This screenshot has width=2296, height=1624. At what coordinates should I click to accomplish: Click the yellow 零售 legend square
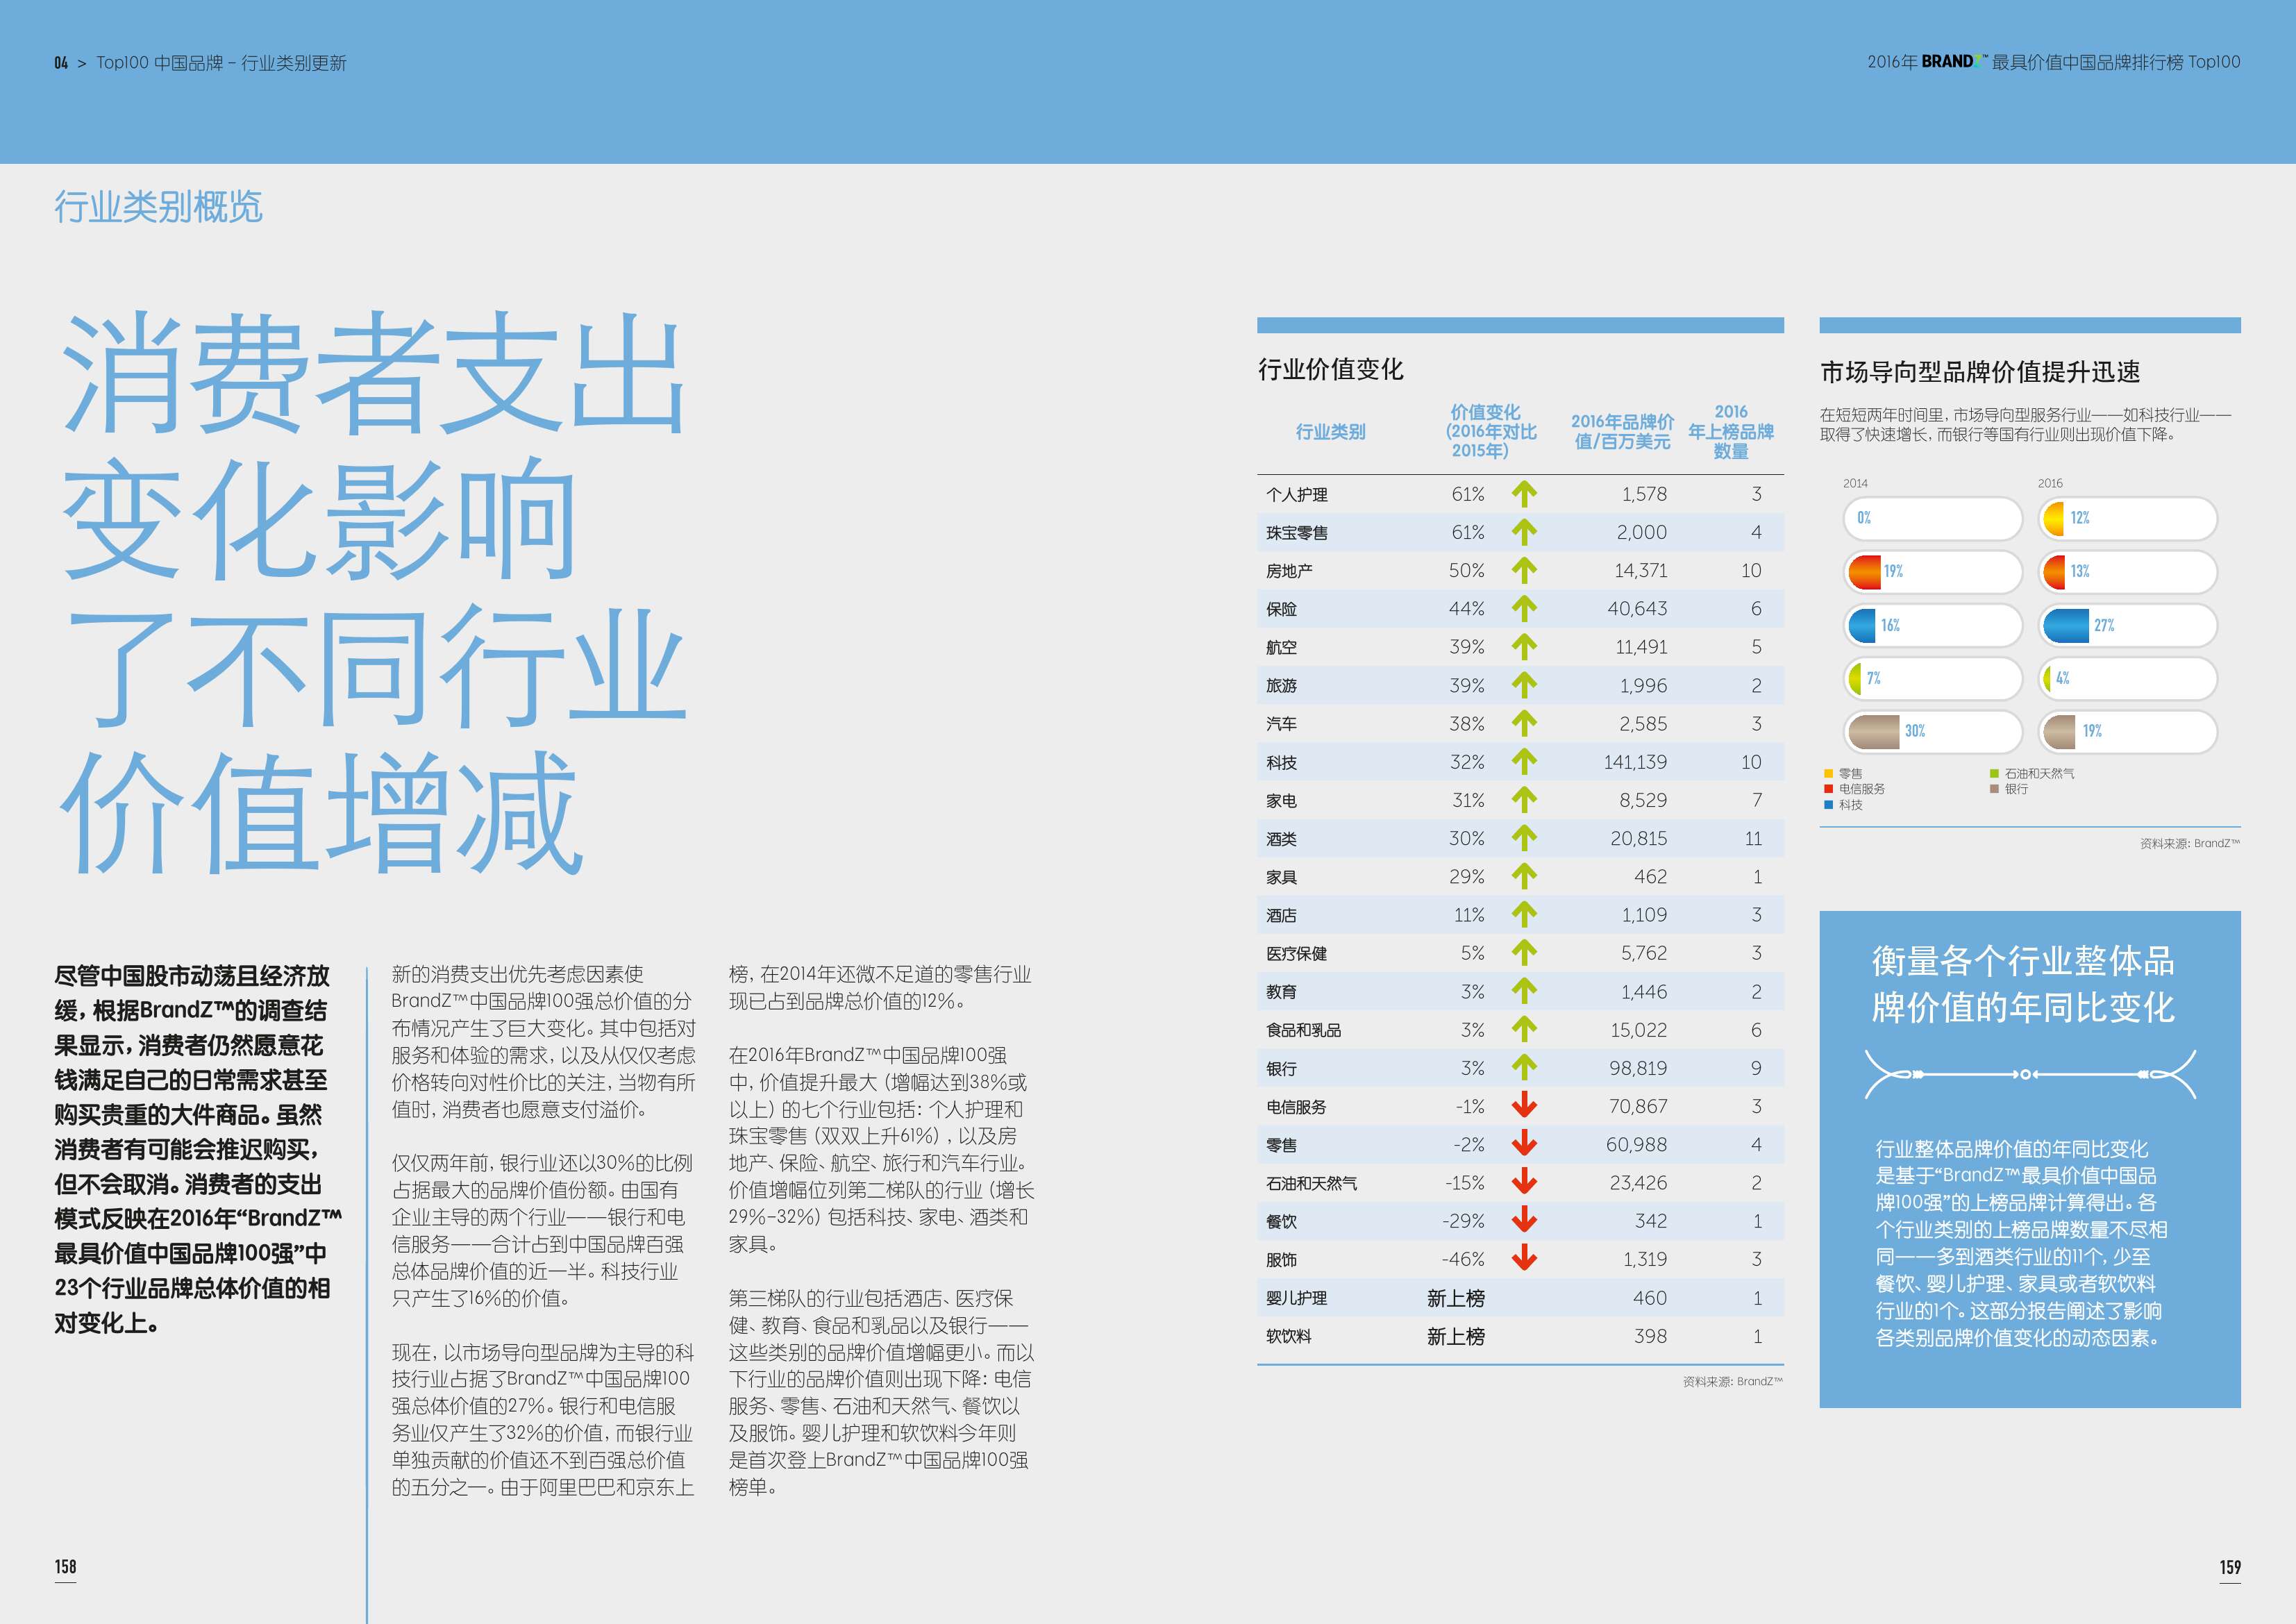point(1828,774)
